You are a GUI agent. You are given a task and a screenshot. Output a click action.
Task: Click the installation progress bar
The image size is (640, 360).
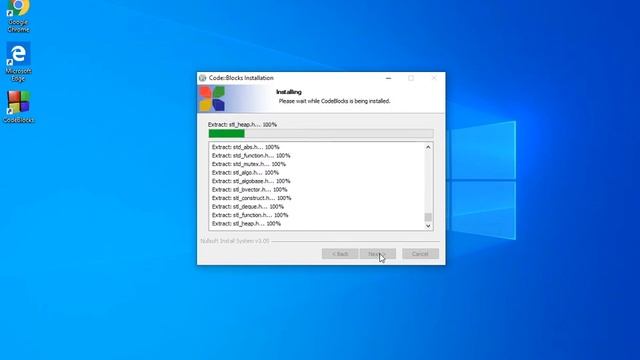(321, 133)
